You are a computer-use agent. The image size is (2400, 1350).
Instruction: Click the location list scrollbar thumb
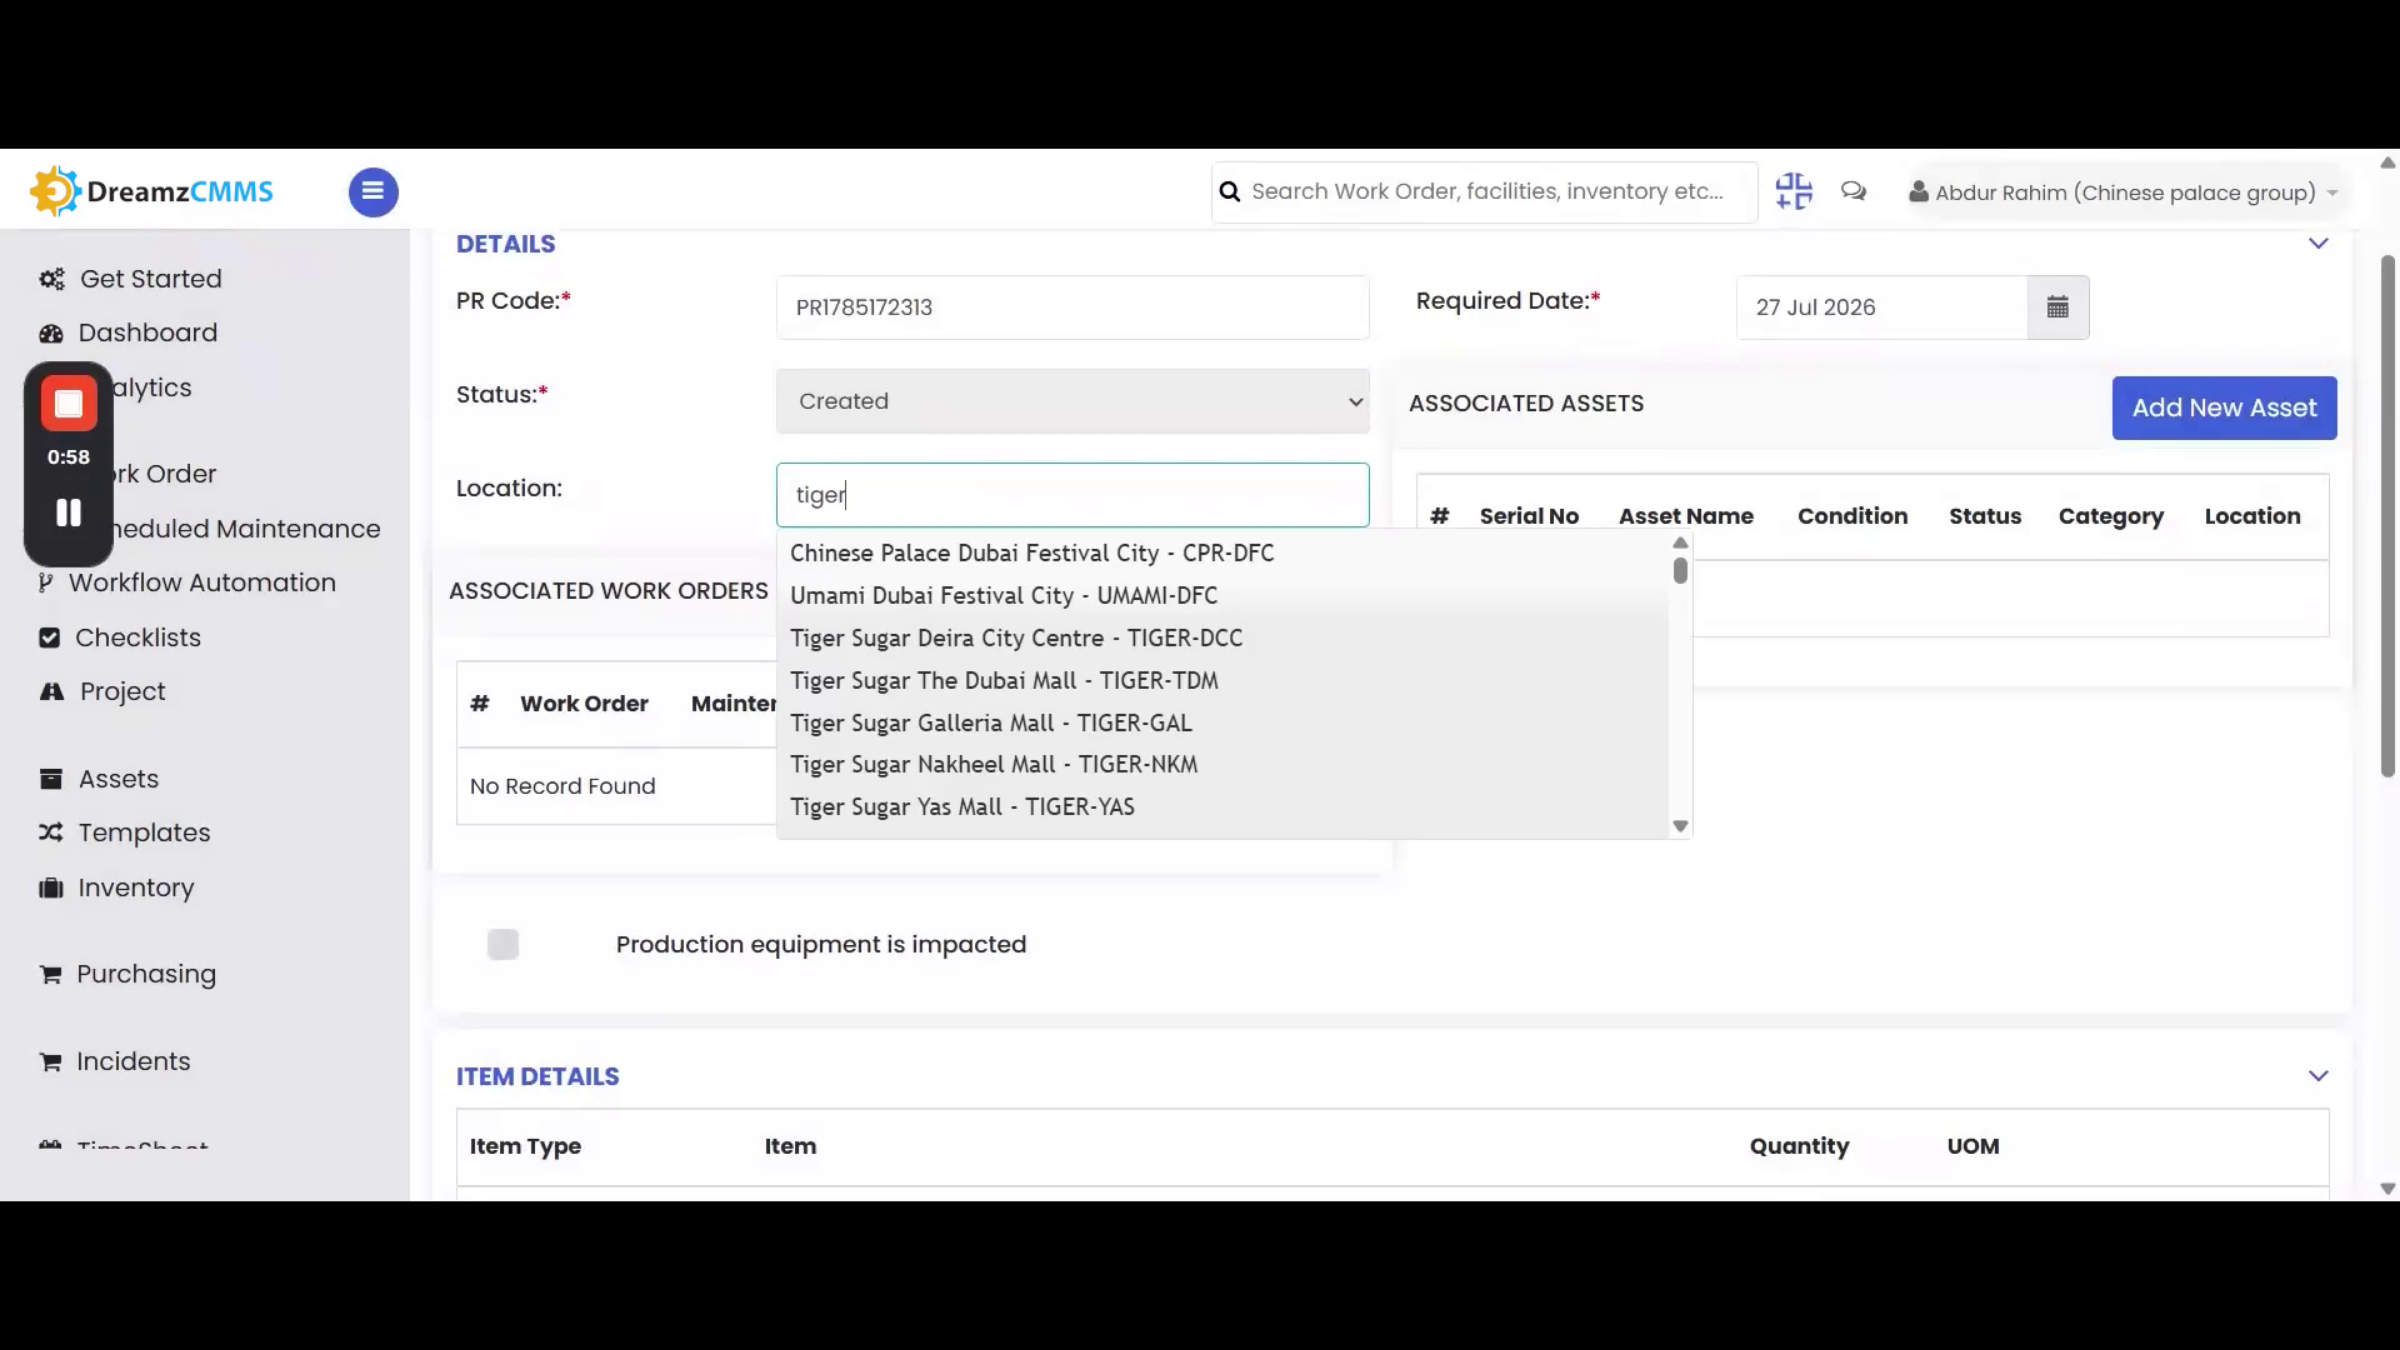coord(1680,571)
